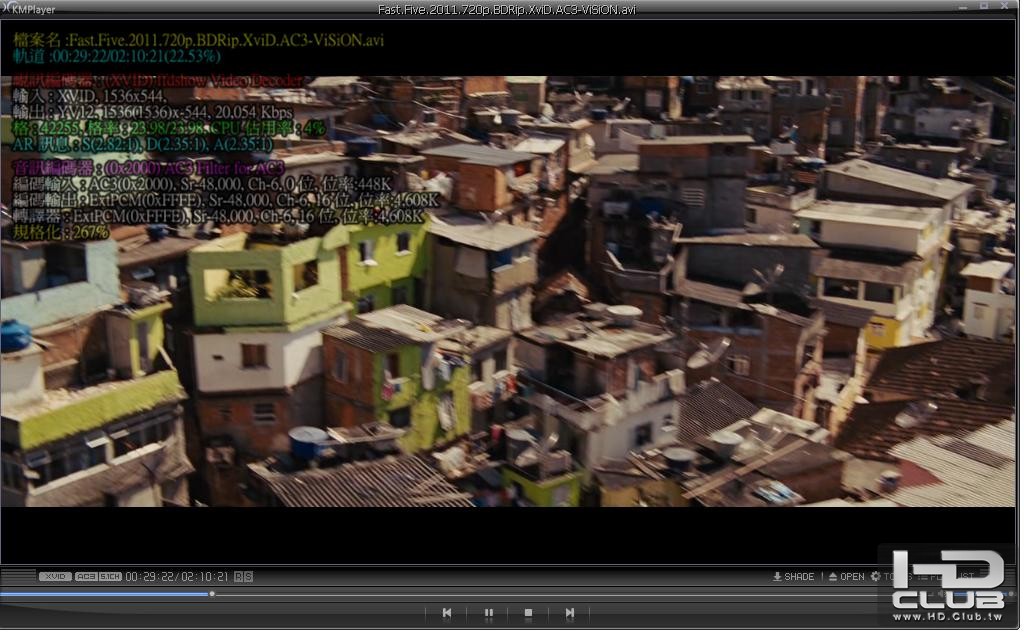The width and height of the screenshot is (1024, 632).
Task: Click the OSD line showing 22.53%
Action: (x=117, y=56)
